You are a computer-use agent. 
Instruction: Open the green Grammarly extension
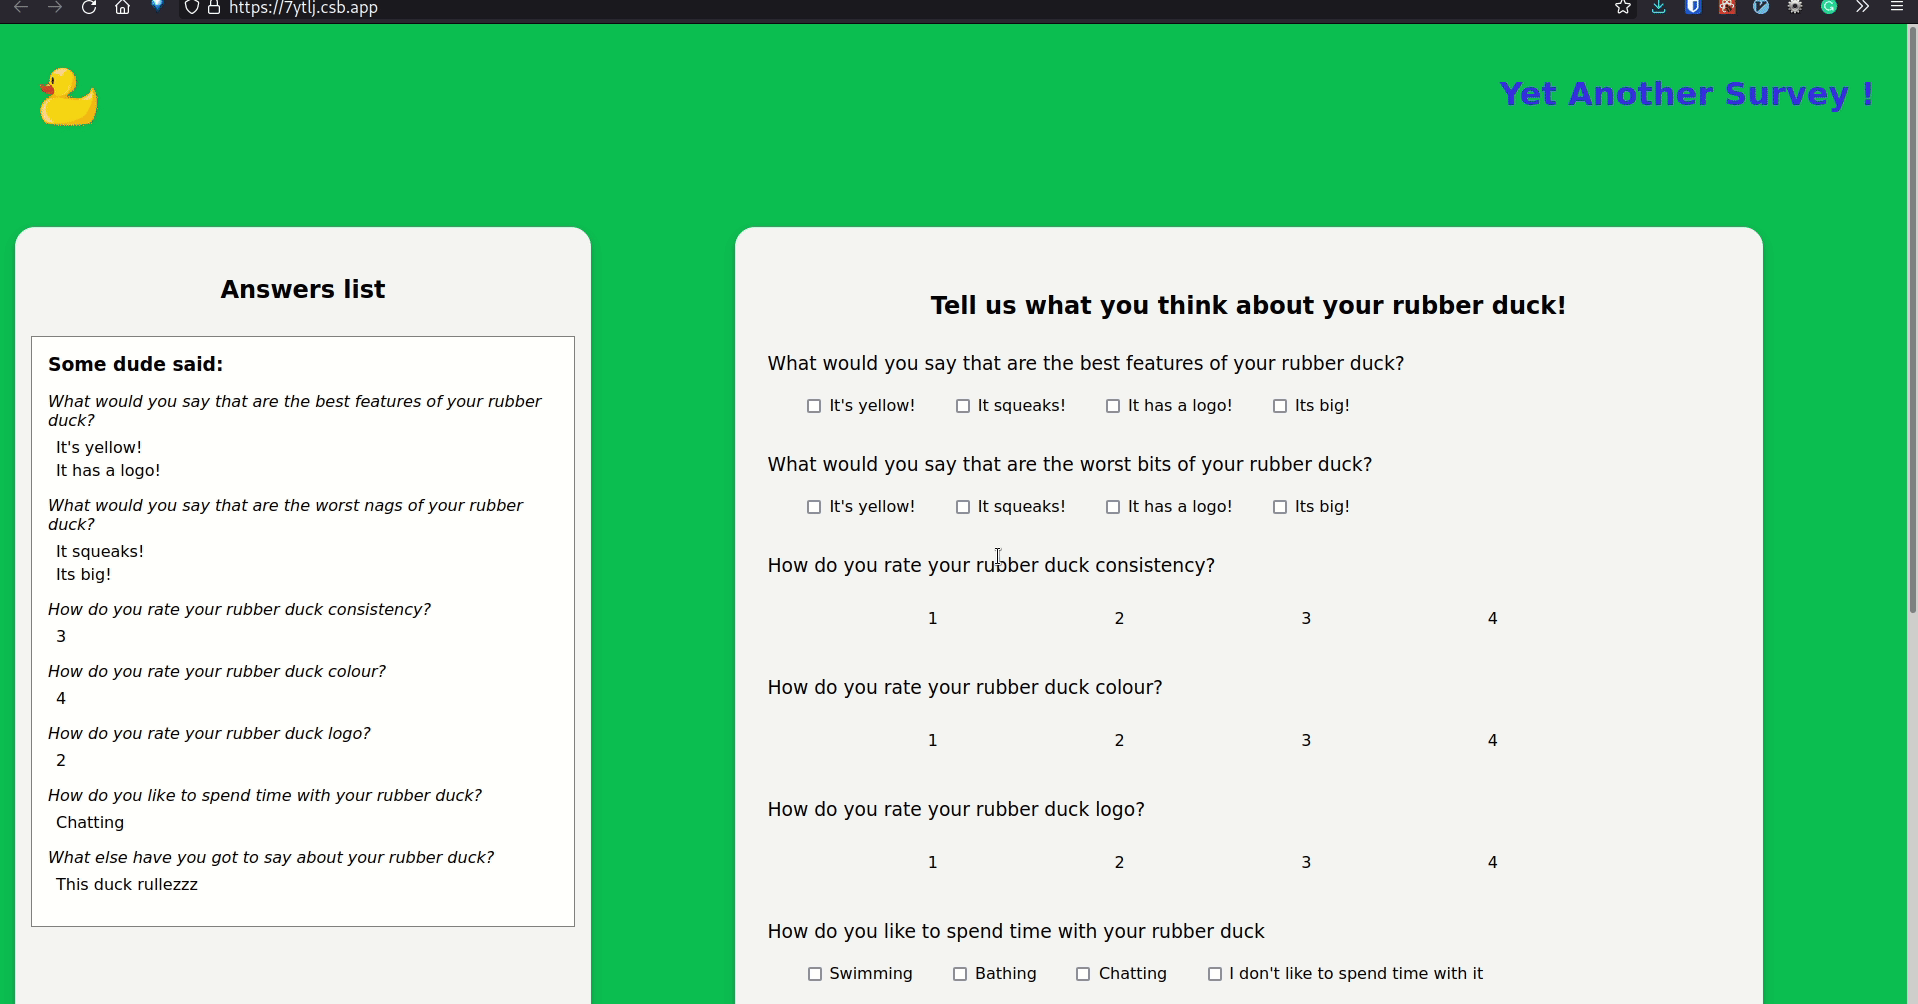tap(1829, 8)
